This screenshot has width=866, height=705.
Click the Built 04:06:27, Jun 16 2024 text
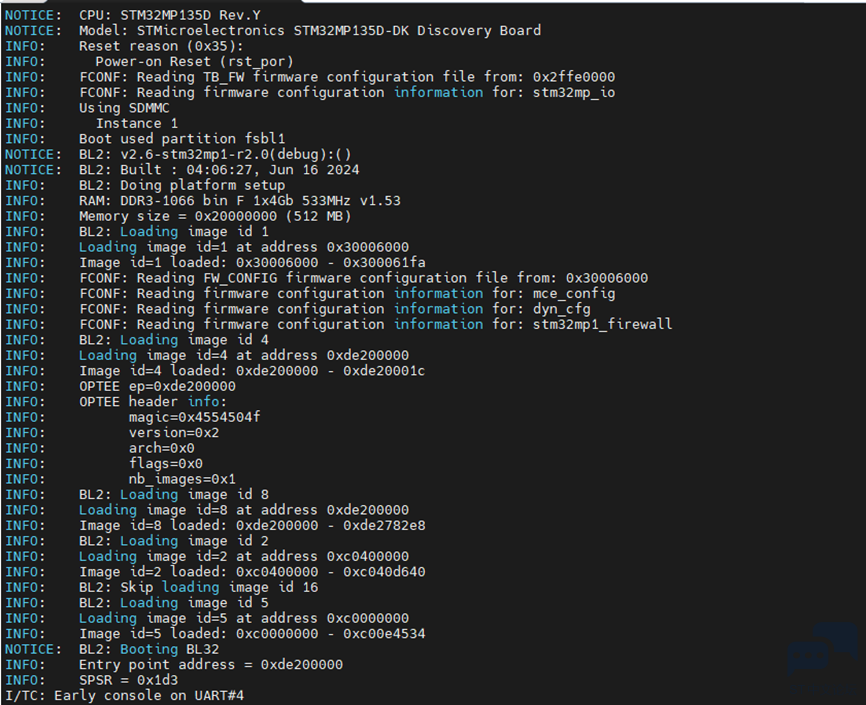(x=240, y=170)
